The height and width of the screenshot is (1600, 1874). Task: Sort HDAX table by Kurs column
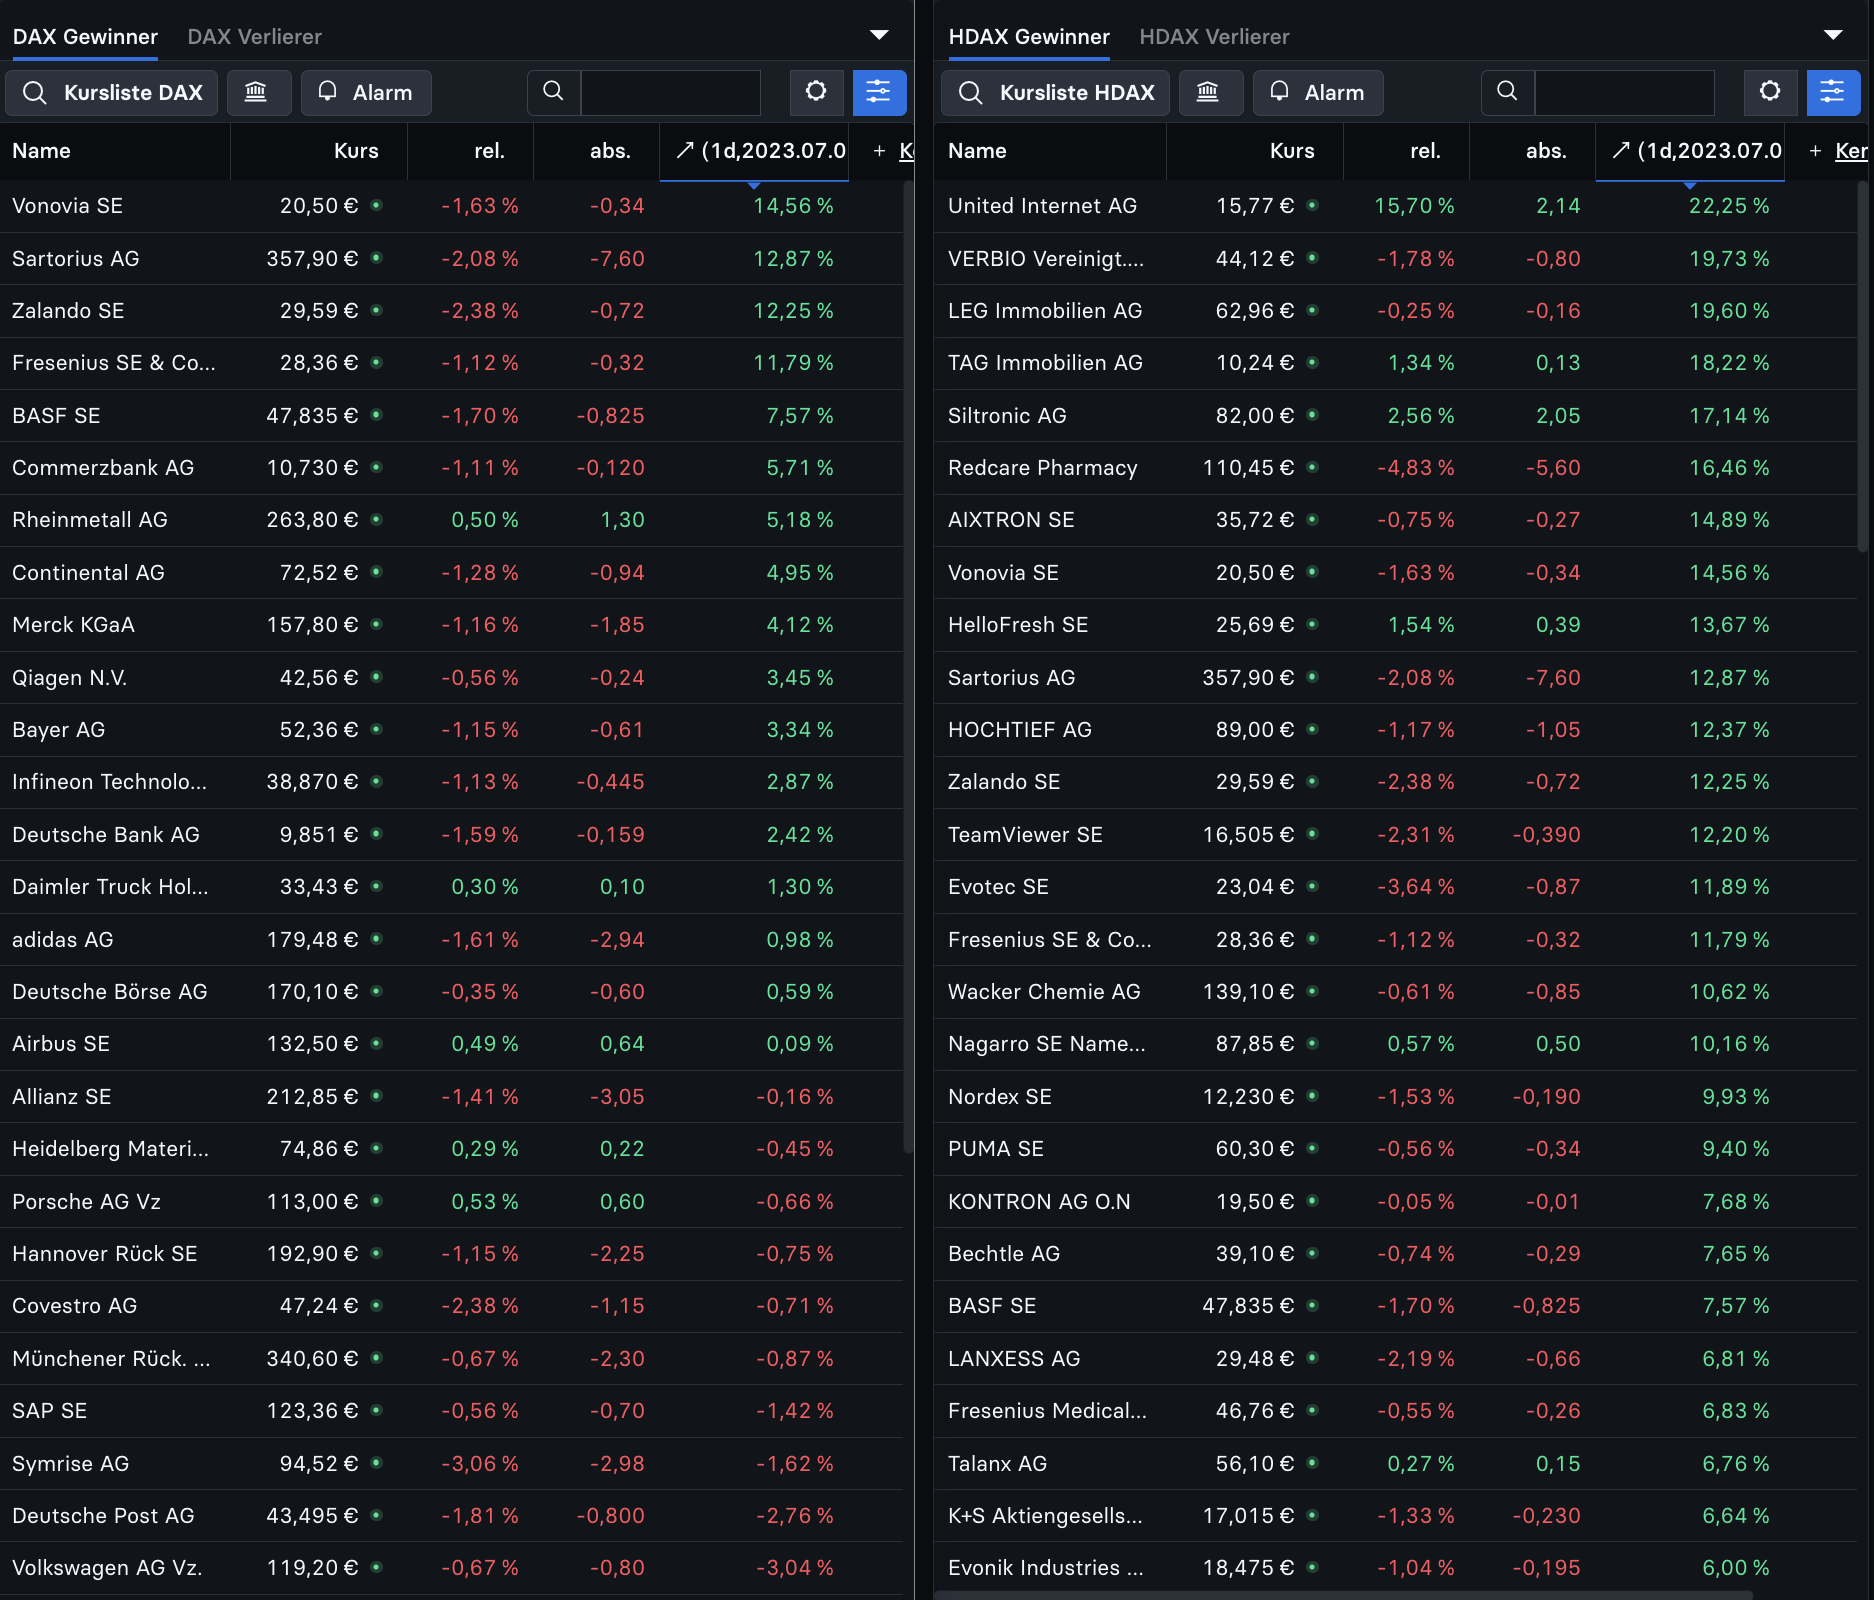point(1255,151)
